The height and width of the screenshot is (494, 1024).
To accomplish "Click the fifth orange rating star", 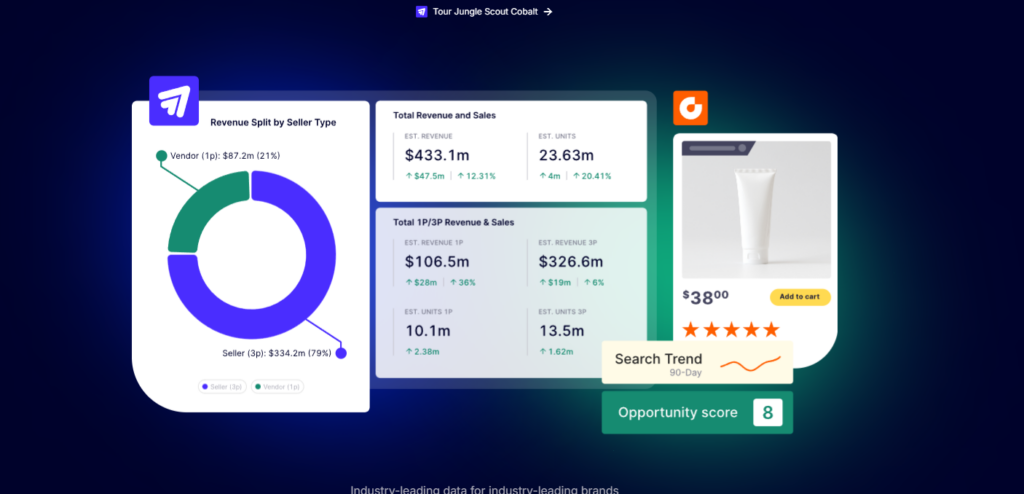I will pyautogui.click(x=771, y=329).
